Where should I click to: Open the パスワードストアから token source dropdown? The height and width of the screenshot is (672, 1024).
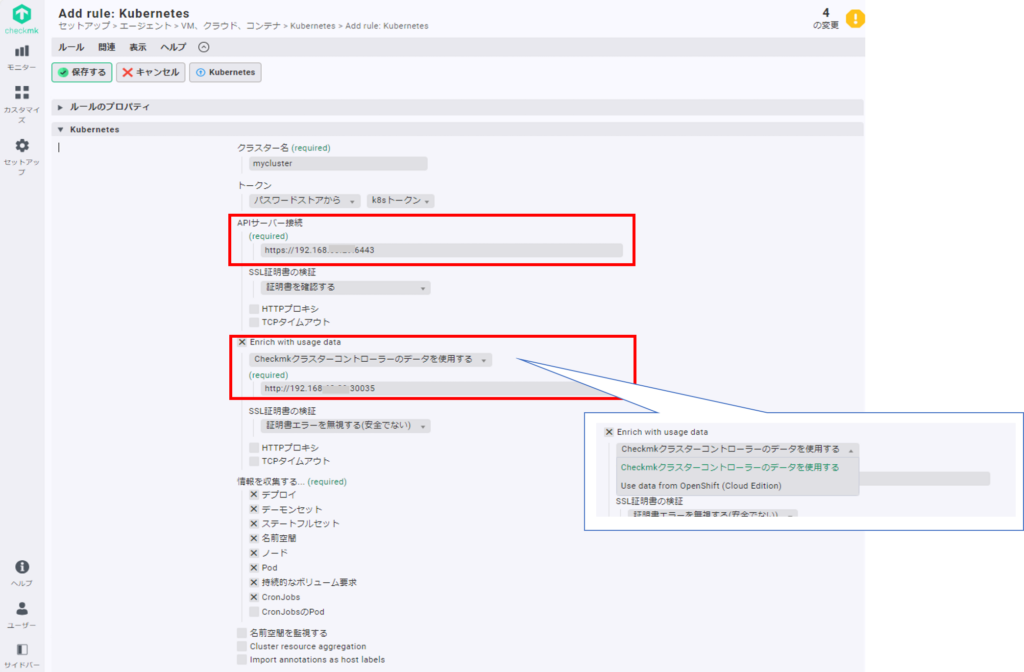point(304,201)
